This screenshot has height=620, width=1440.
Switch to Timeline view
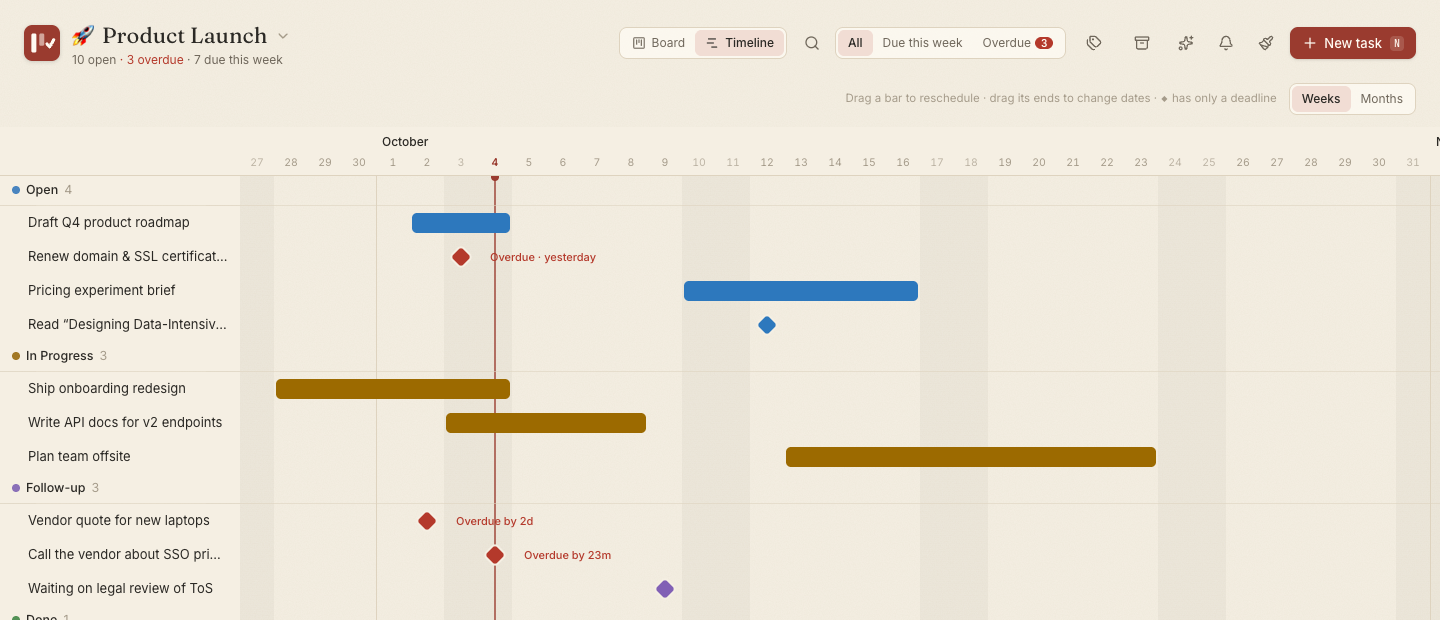(740, 43)
